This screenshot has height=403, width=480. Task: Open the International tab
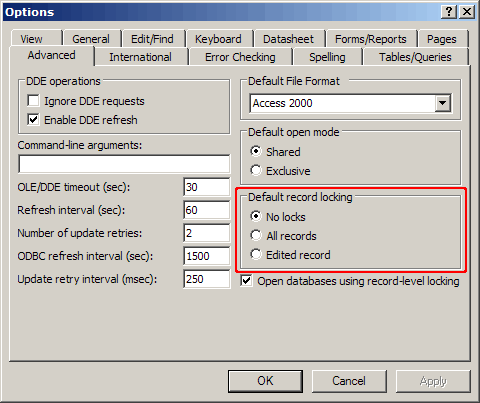click(141, 57)
